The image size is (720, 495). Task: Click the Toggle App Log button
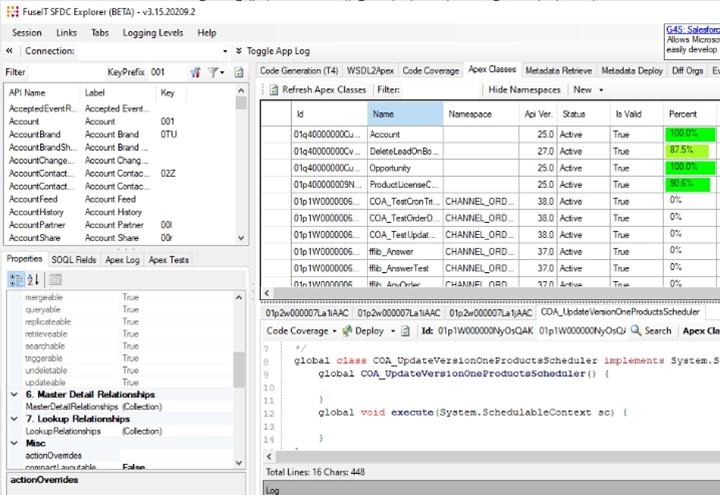(x=278, y=51)
